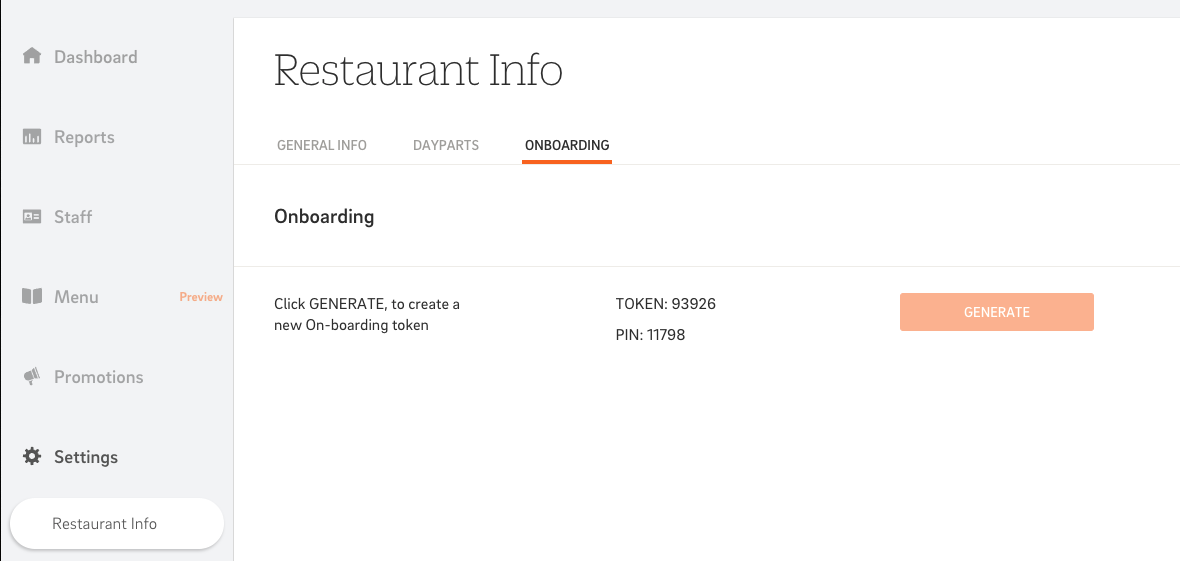The height and width of the screenshot is (561, 1180).
Task: Select the Settings sidebar item
Action: 86,457
